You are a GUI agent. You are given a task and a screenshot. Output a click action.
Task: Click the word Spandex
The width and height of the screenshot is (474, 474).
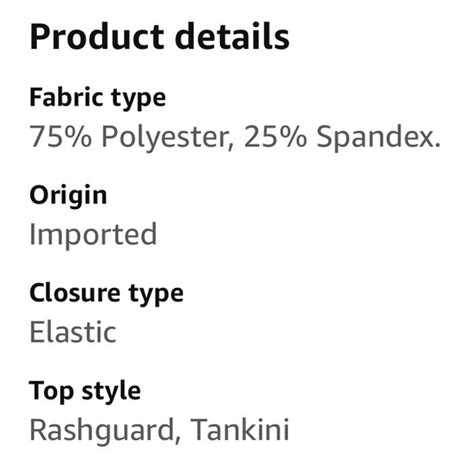378,137
